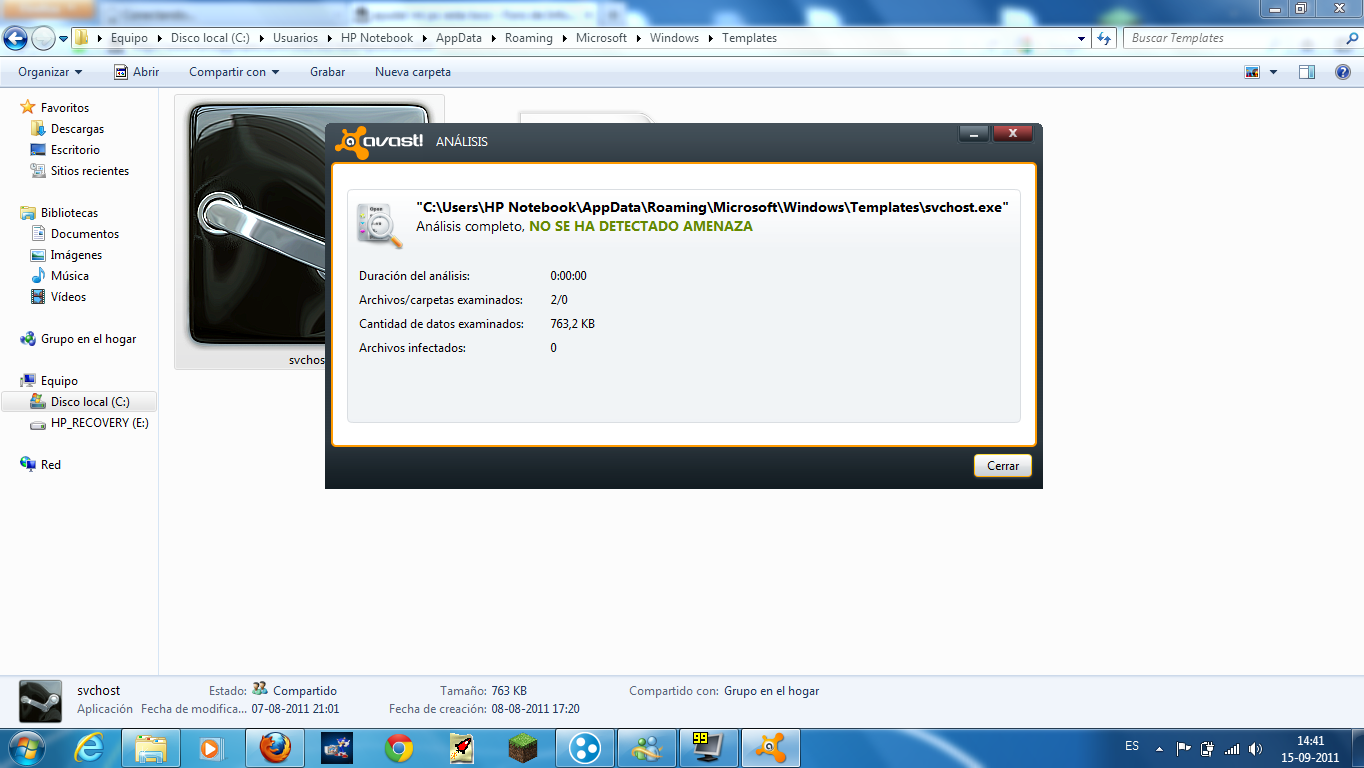The image size is (1364, 768).
Task: Open the Compartir con dropdown
Action: pyautogui.click(x=234, y=72)
